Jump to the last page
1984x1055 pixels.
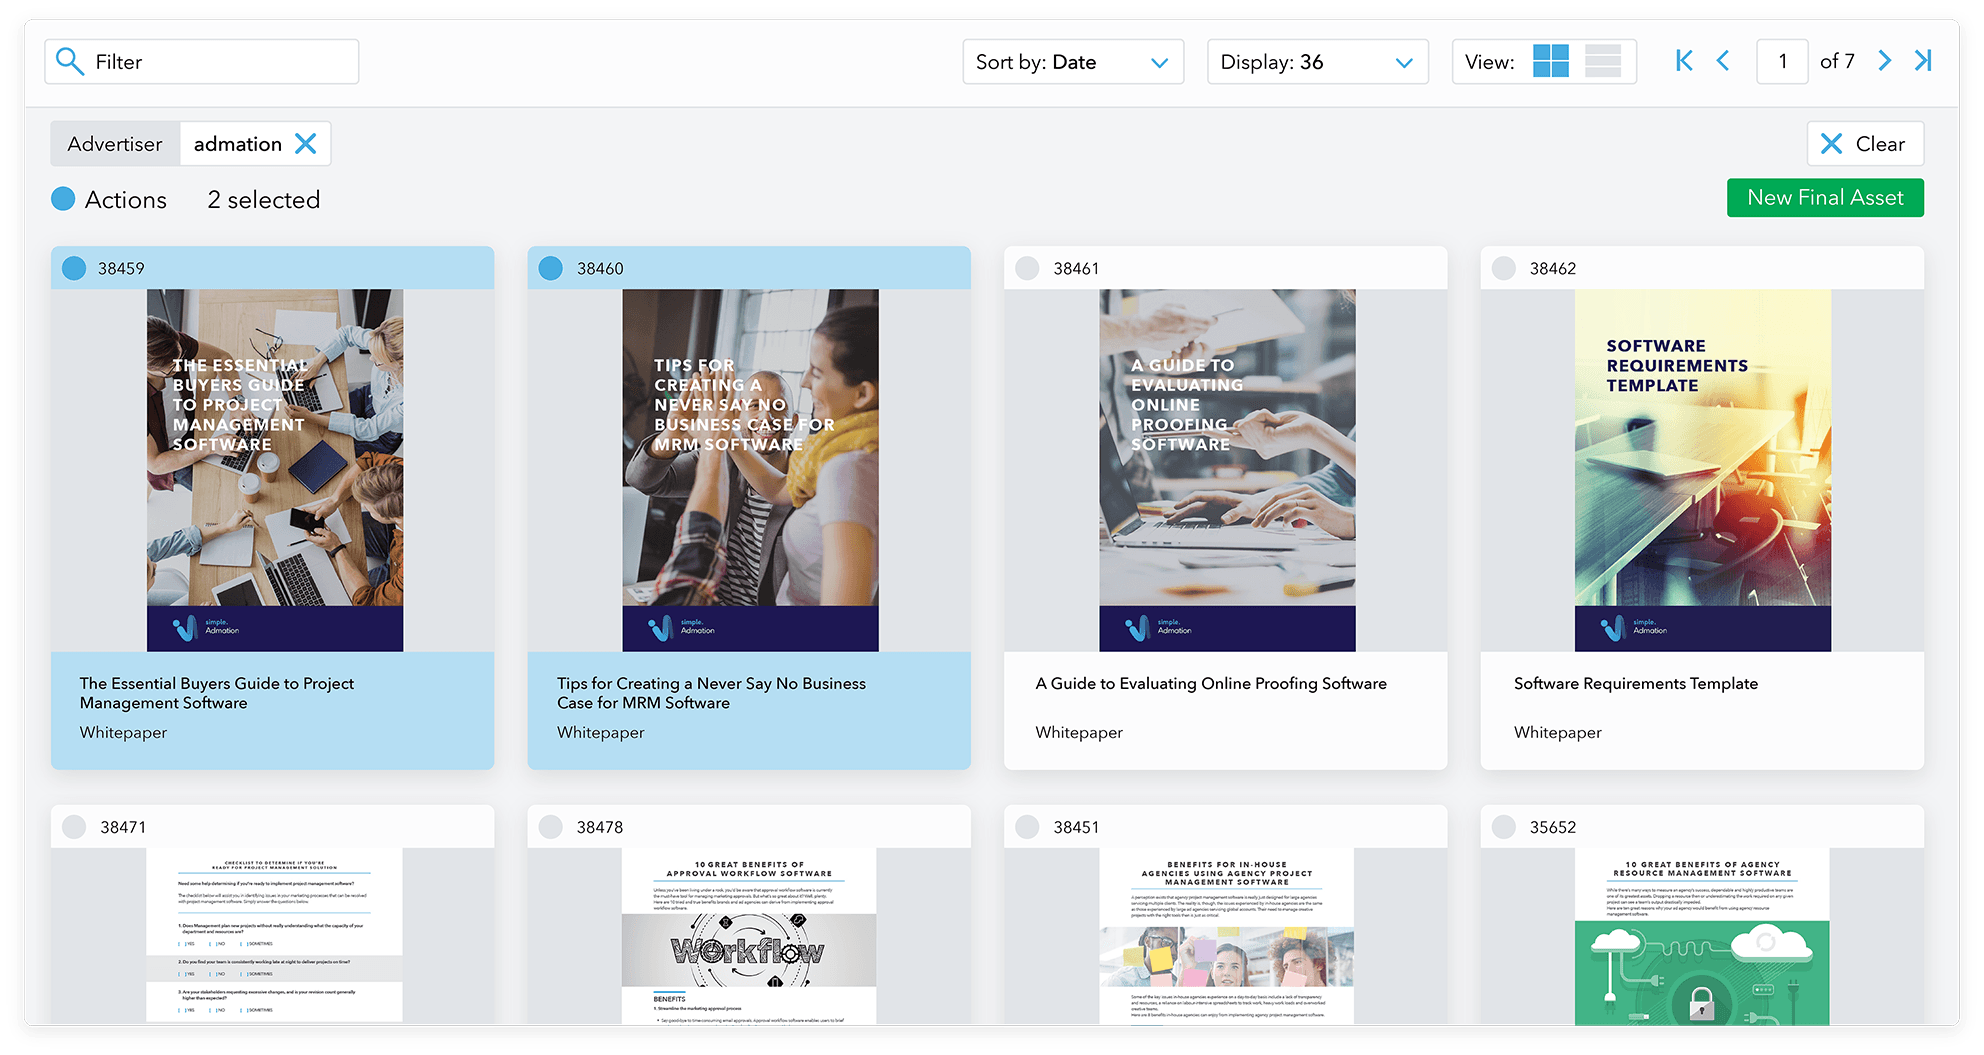1923,61
